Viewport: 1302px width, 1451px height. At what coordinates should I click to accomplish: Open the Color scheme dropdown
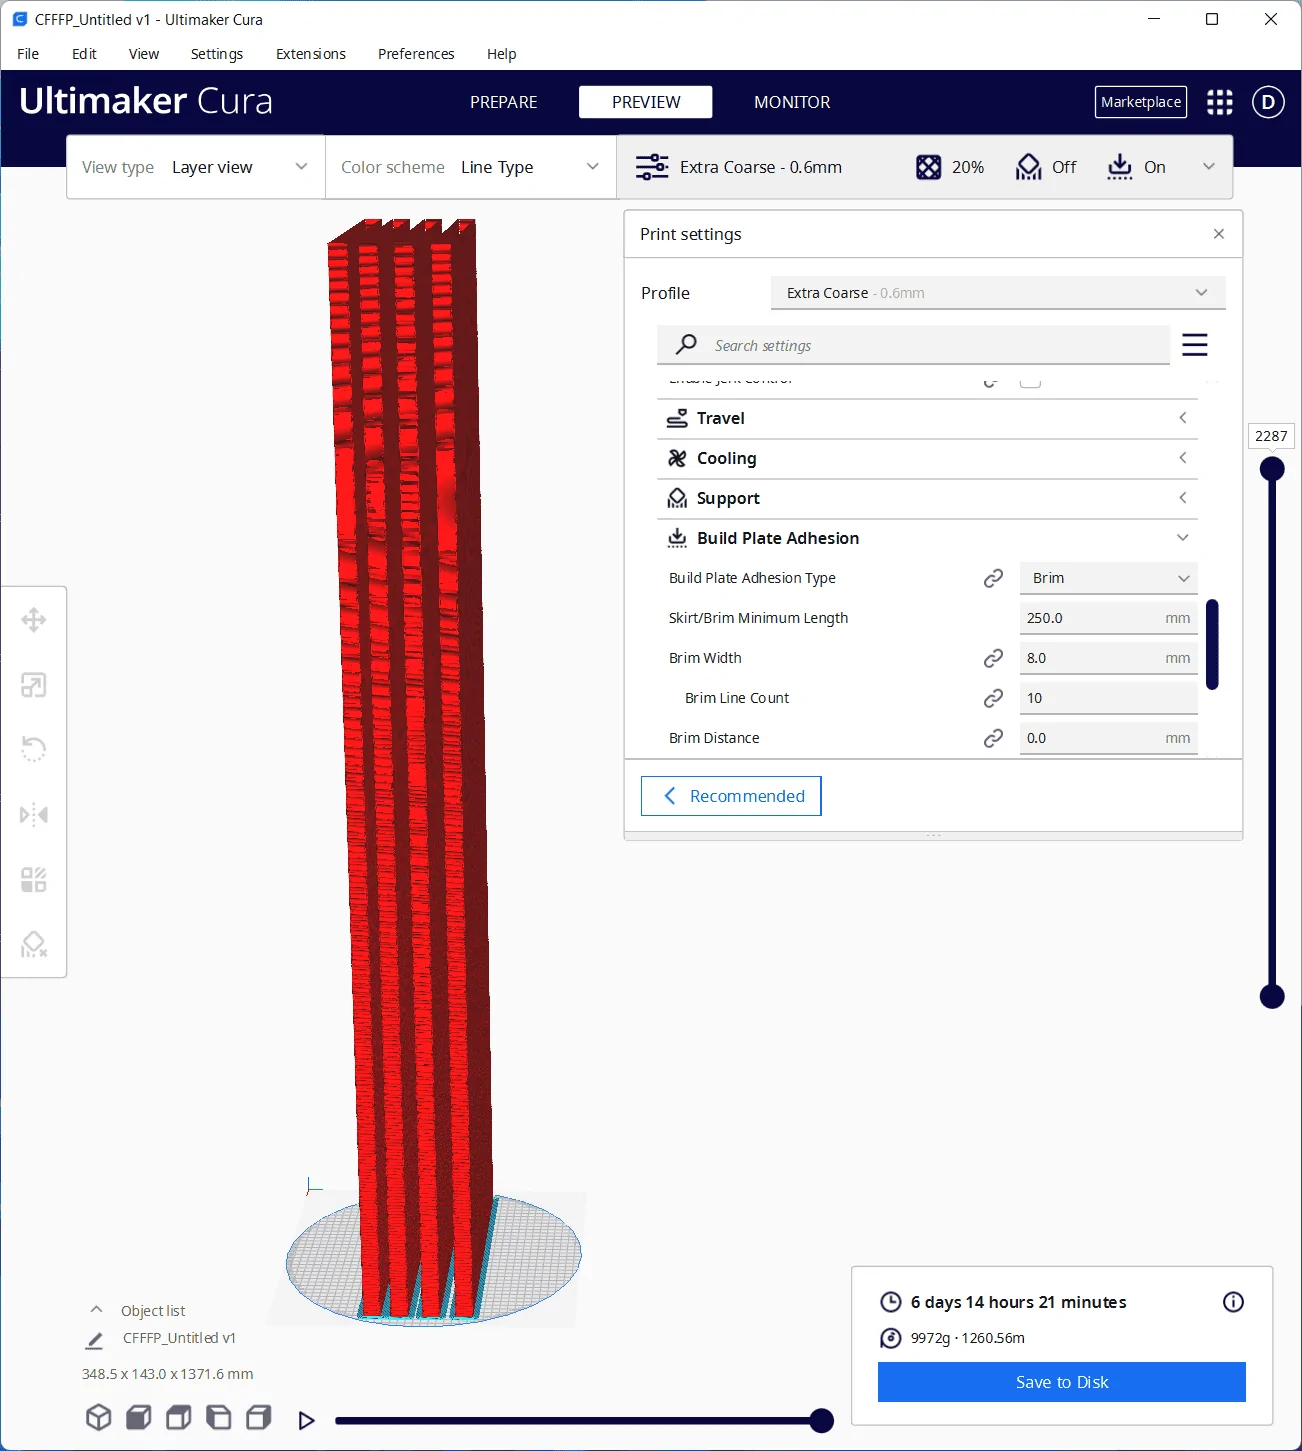coord(471,167)
